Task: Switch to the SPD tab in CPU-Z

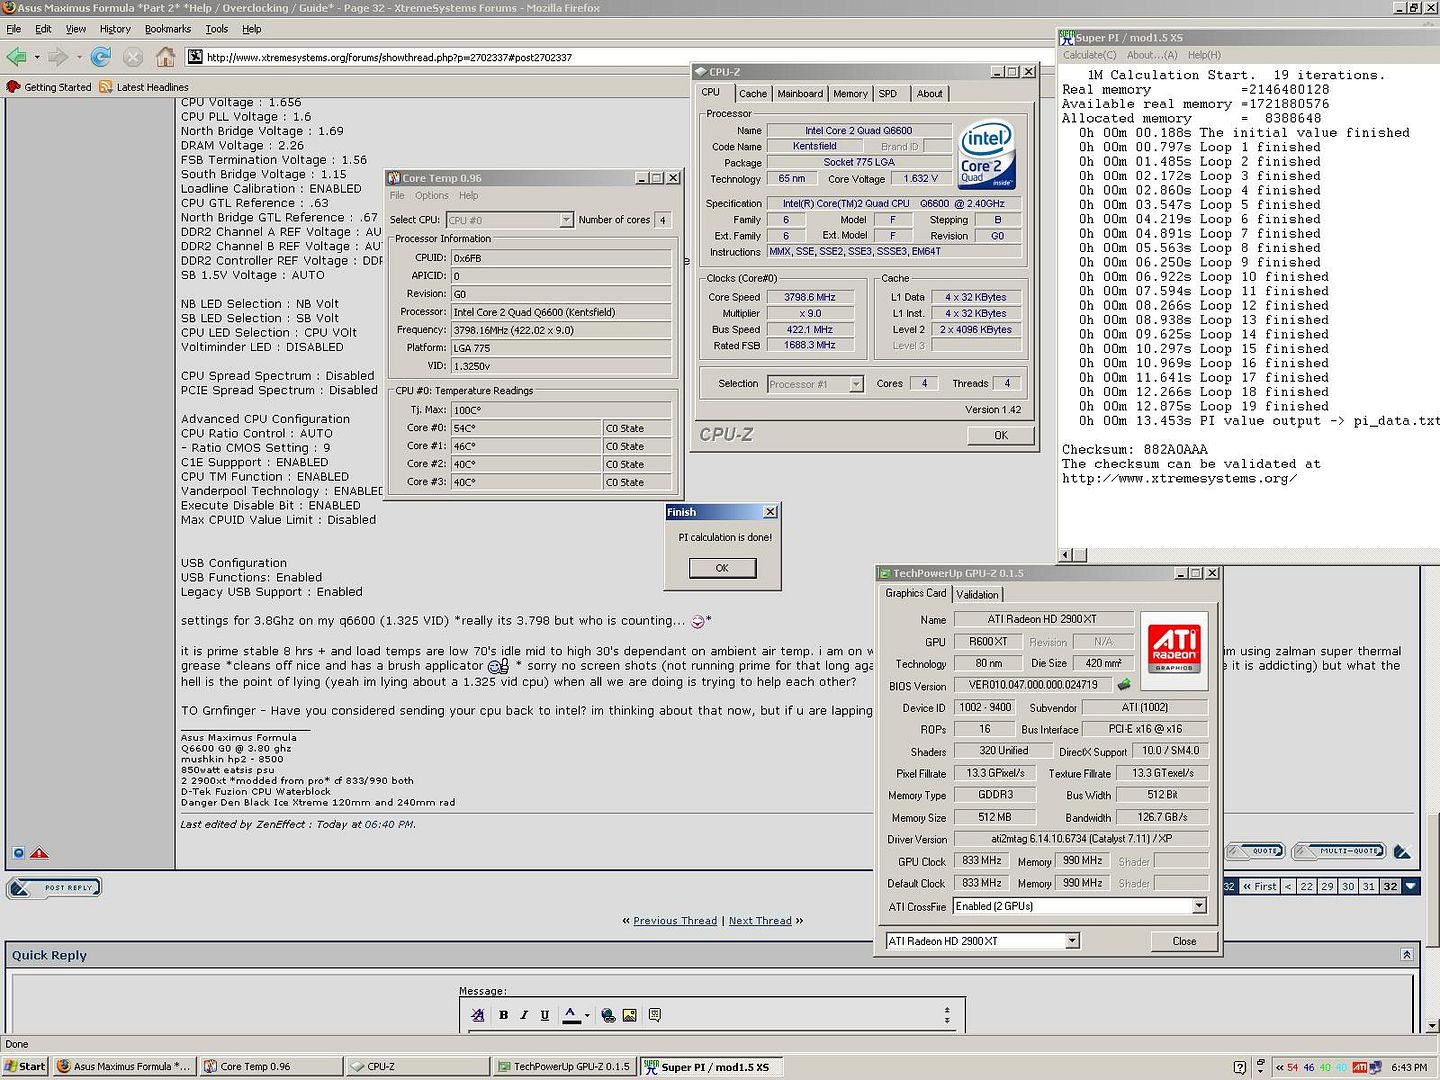Action: [887, 94]
